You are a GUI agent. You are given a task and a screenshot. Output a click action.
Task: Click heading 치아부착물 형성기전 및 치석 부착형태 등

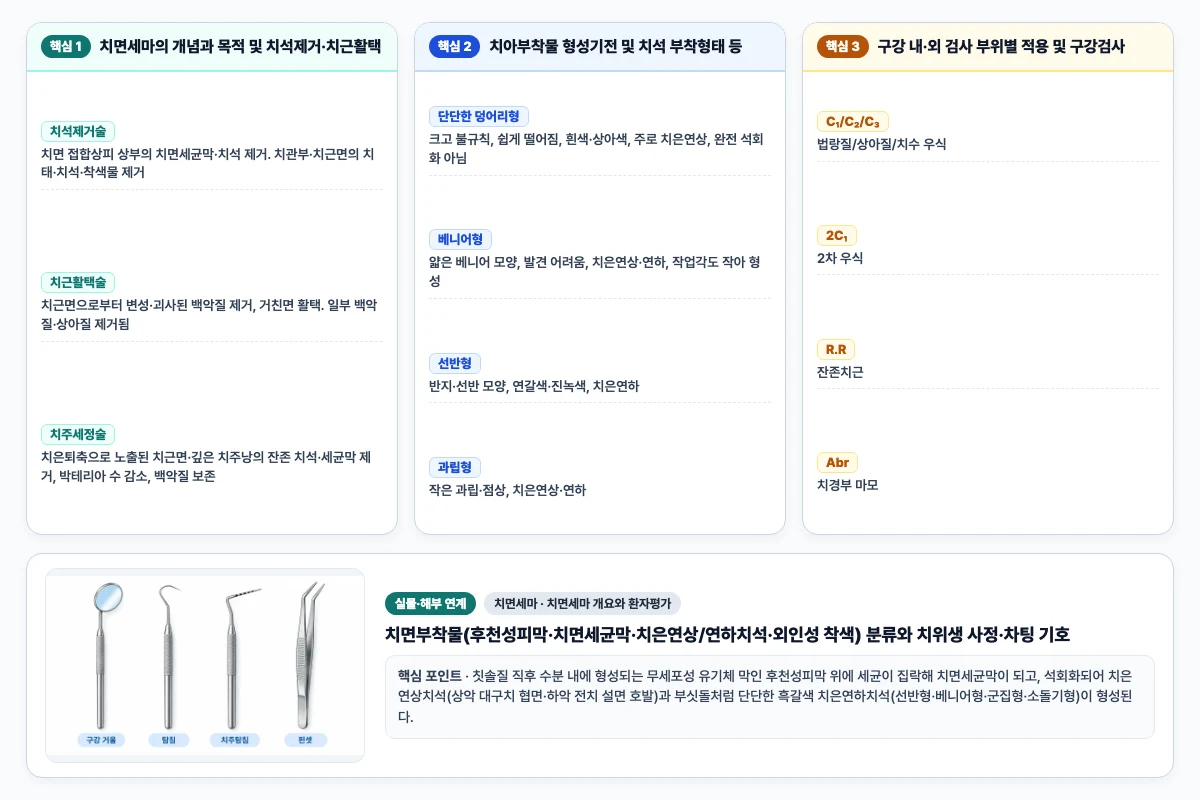[x=616, y=46]
